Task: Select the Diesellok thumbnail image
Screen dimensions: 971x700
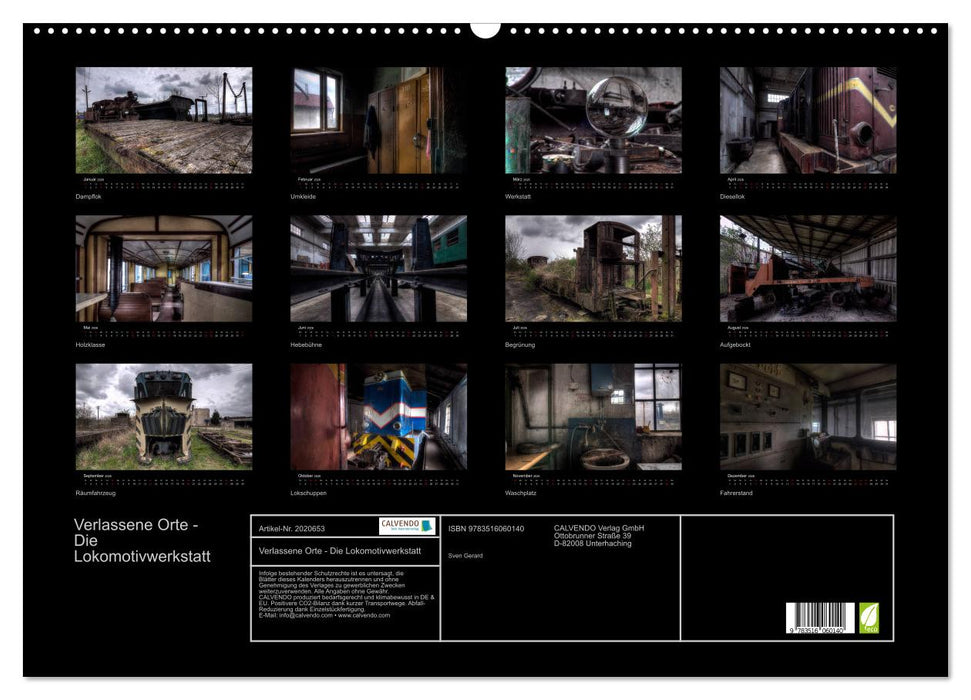Action: point(808,120)
